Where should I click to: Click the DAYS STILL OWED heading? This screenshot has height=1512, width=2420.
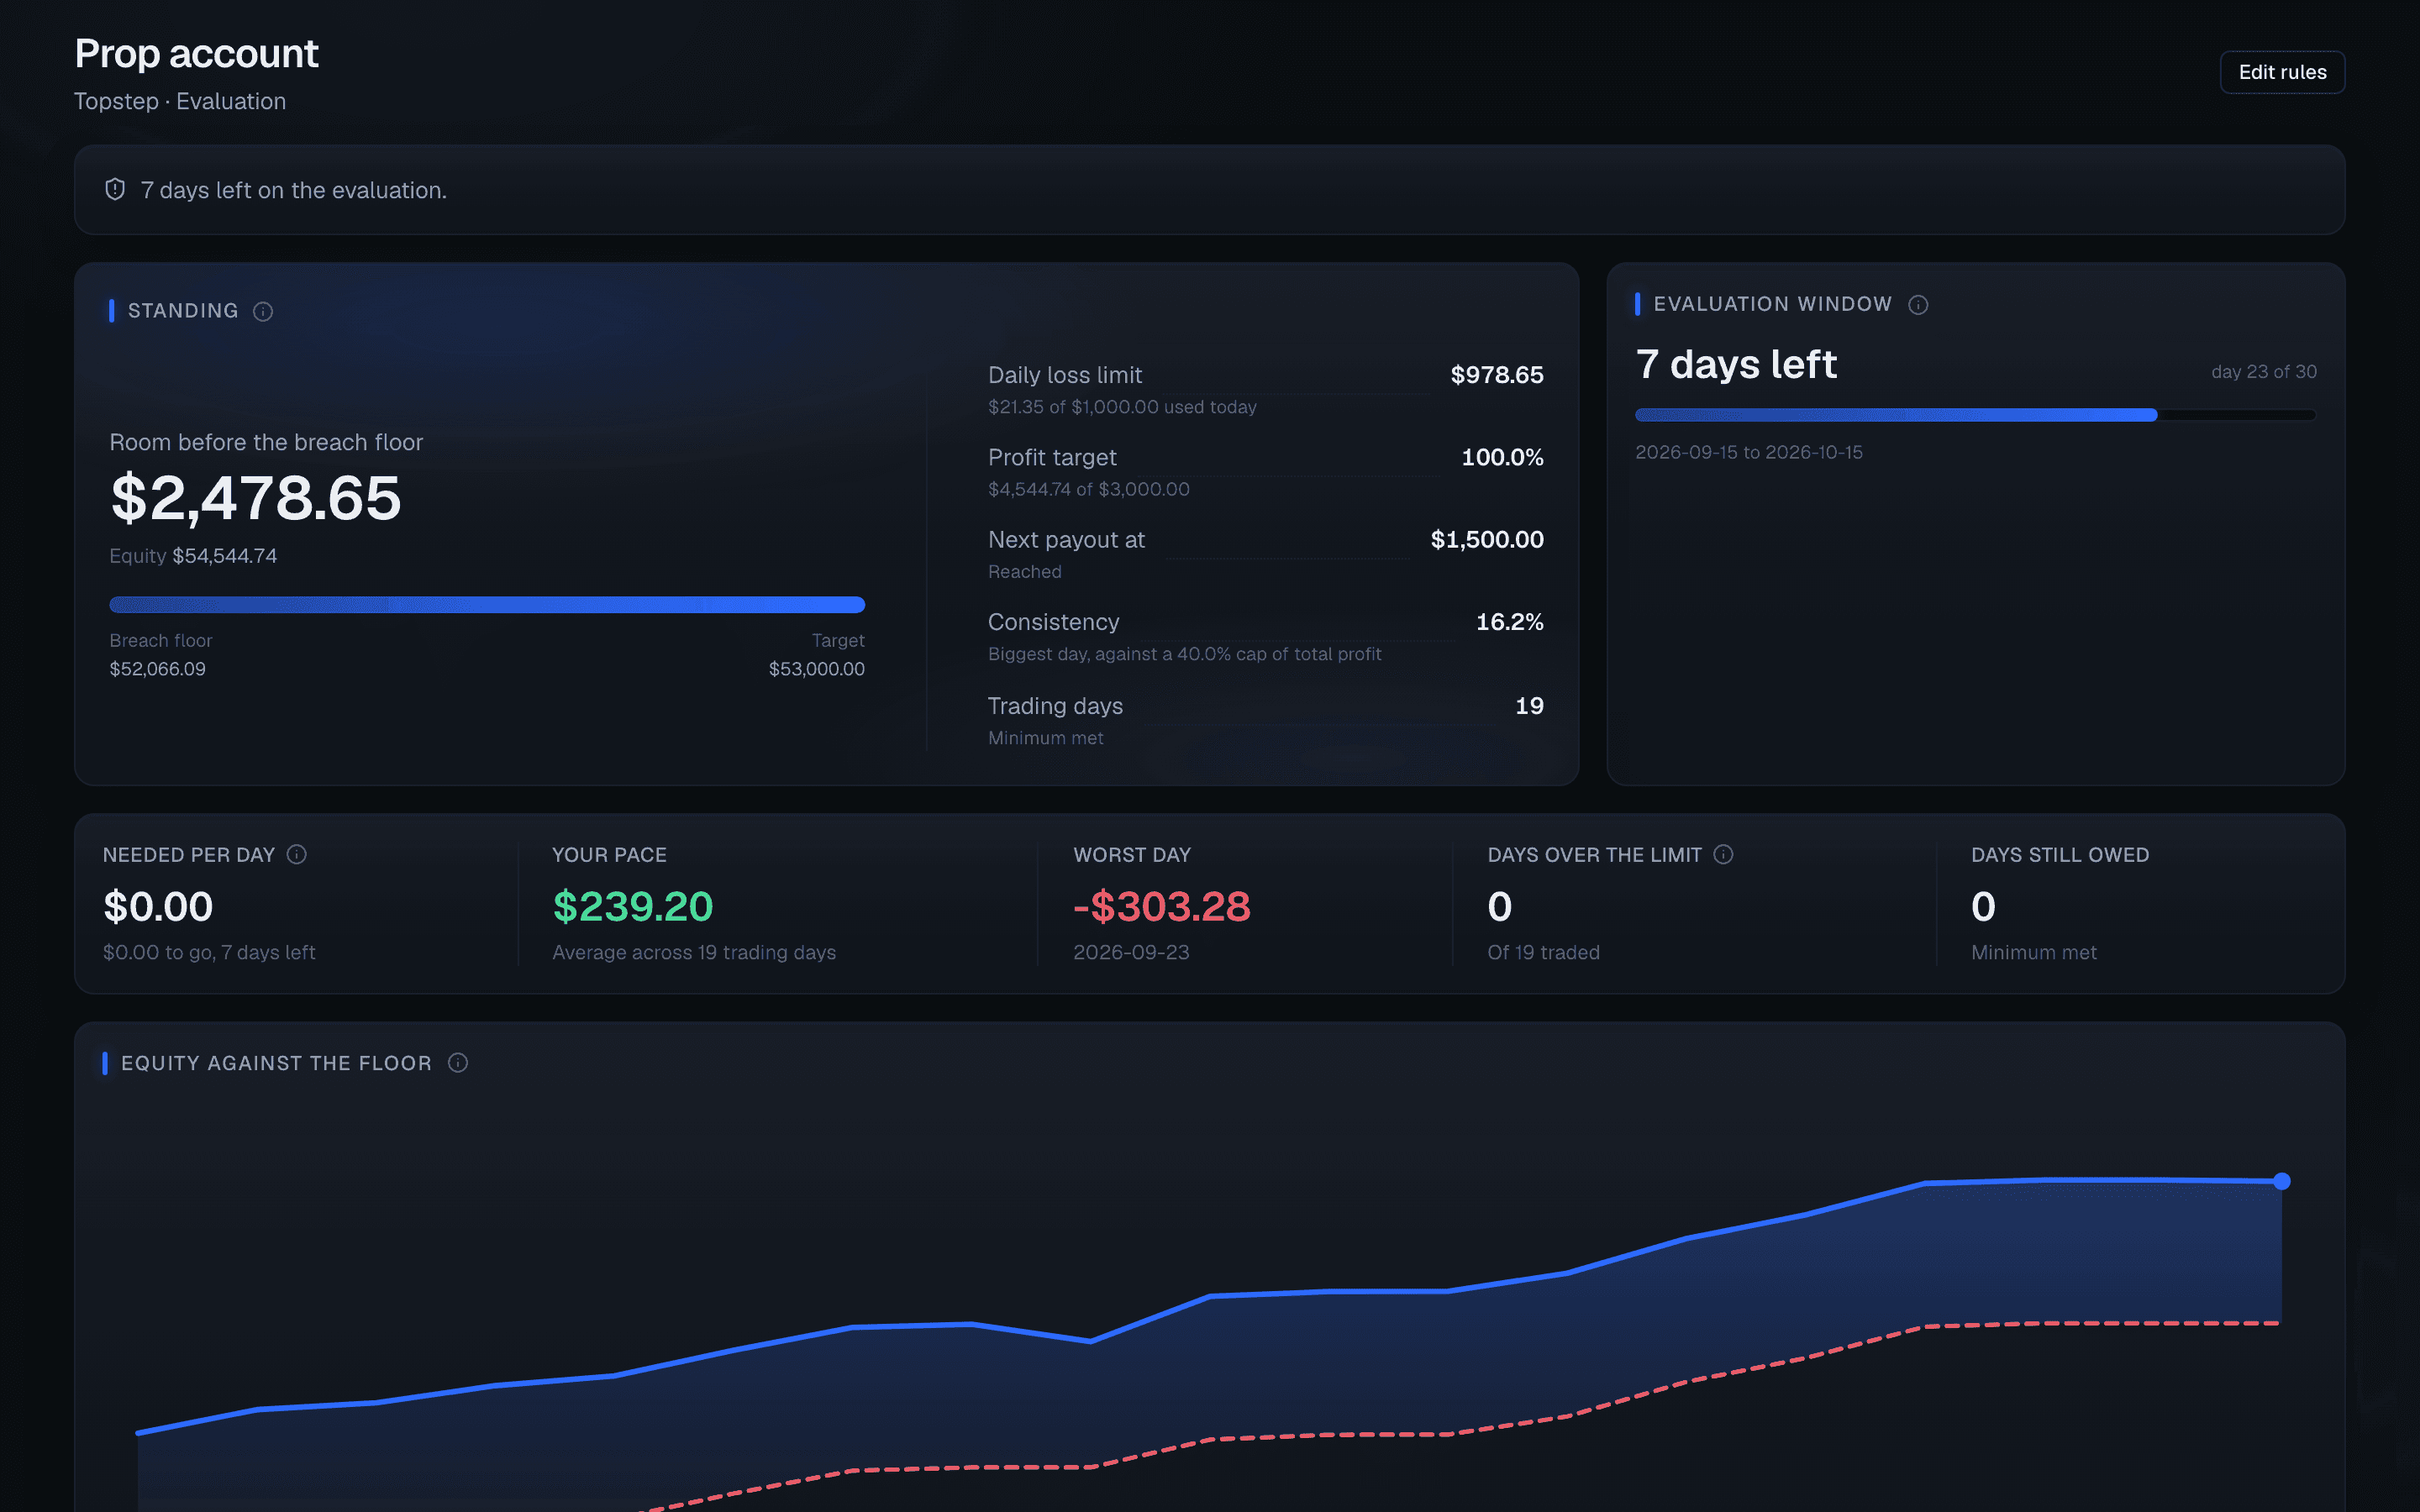pos(2059,855)
